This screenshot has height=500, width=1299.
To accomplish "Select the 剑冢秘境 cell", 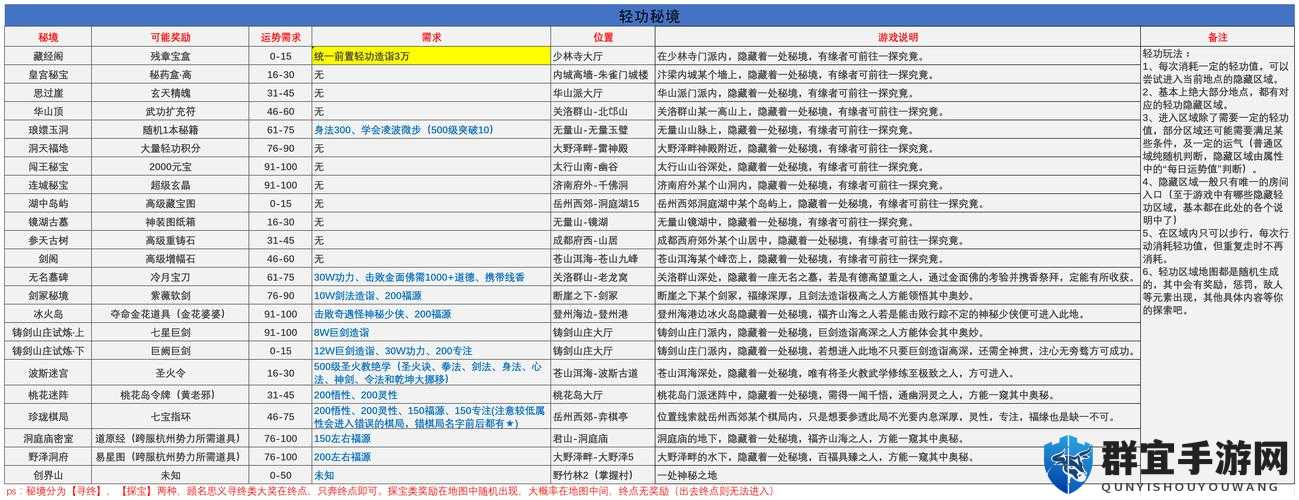I will click(49, 296).
